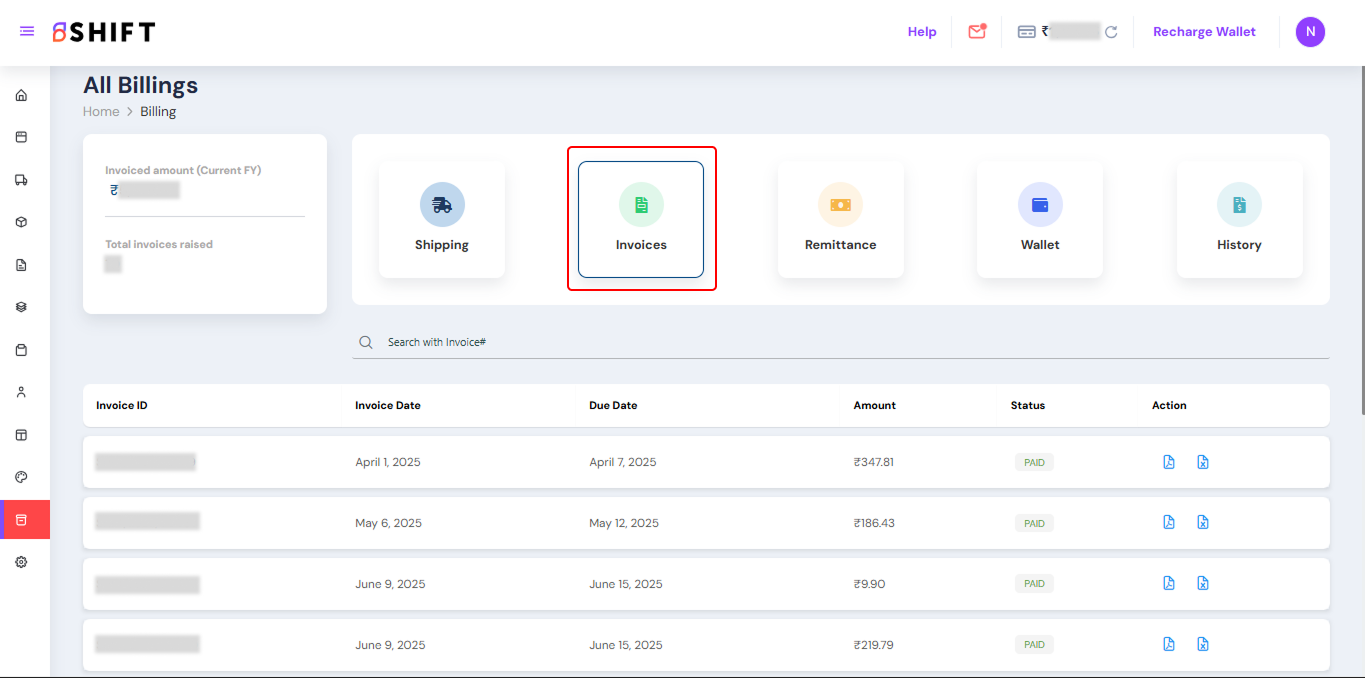The width and height of the screenshot is (1365, 678).
Task: Download Excel file for the ₹219.79 invoice
Action: tap(1203, 645)
